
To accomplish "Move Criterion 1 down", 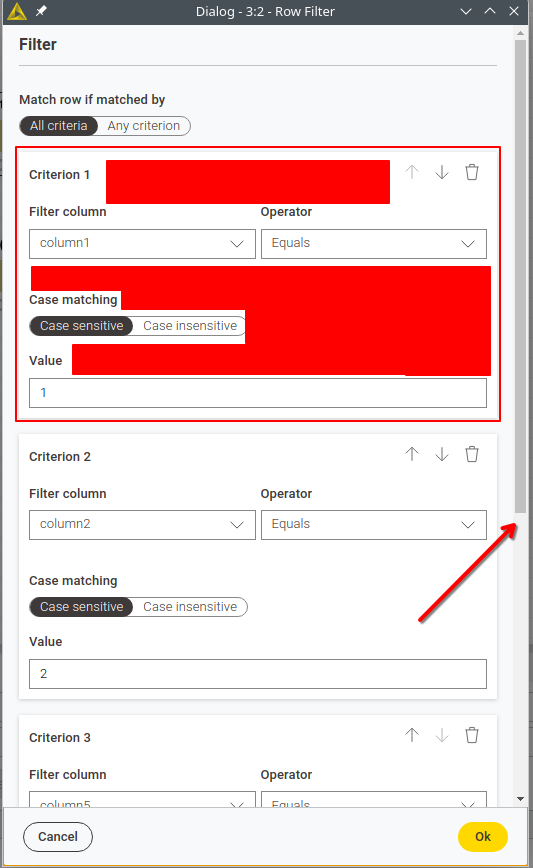I will tap(442, 172).
